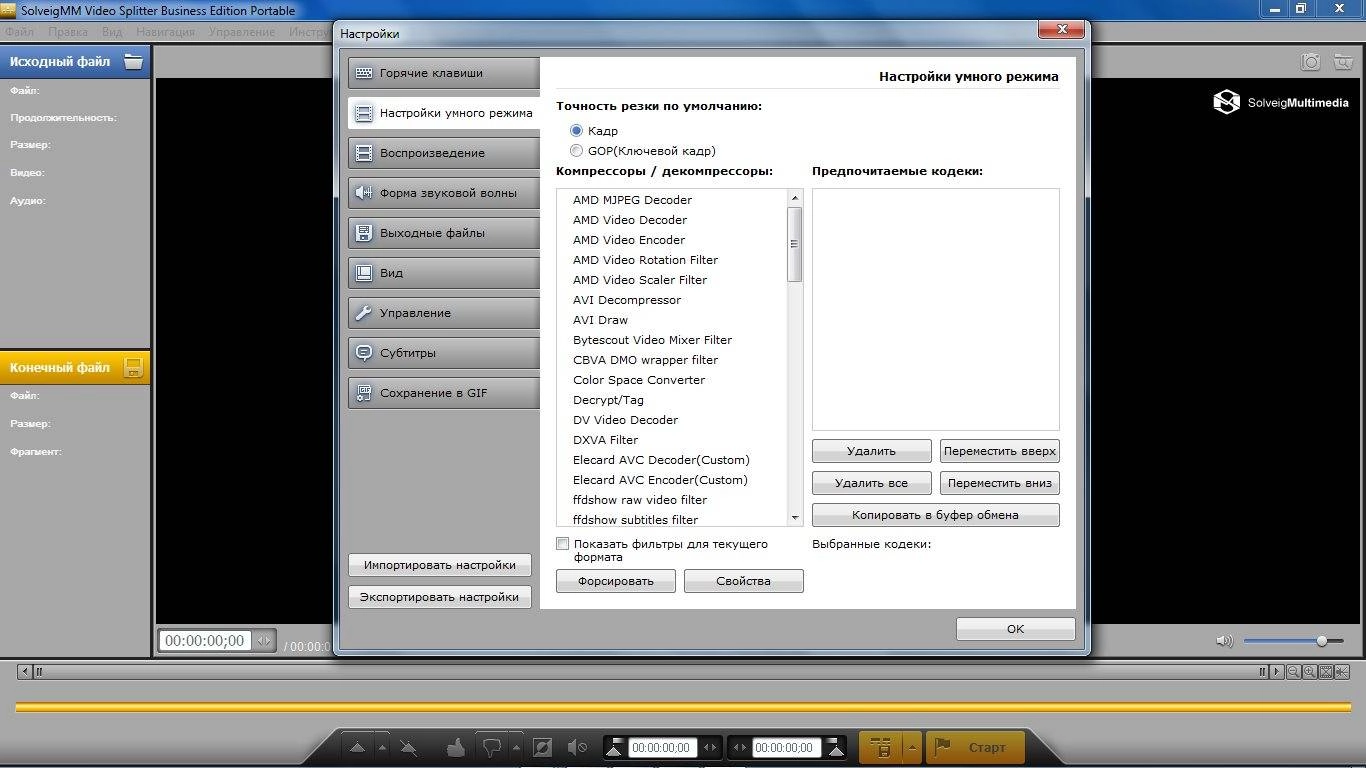Select Кадр radio button
This screenshot has width=1366, height=768.
click(x=576, y=131)
